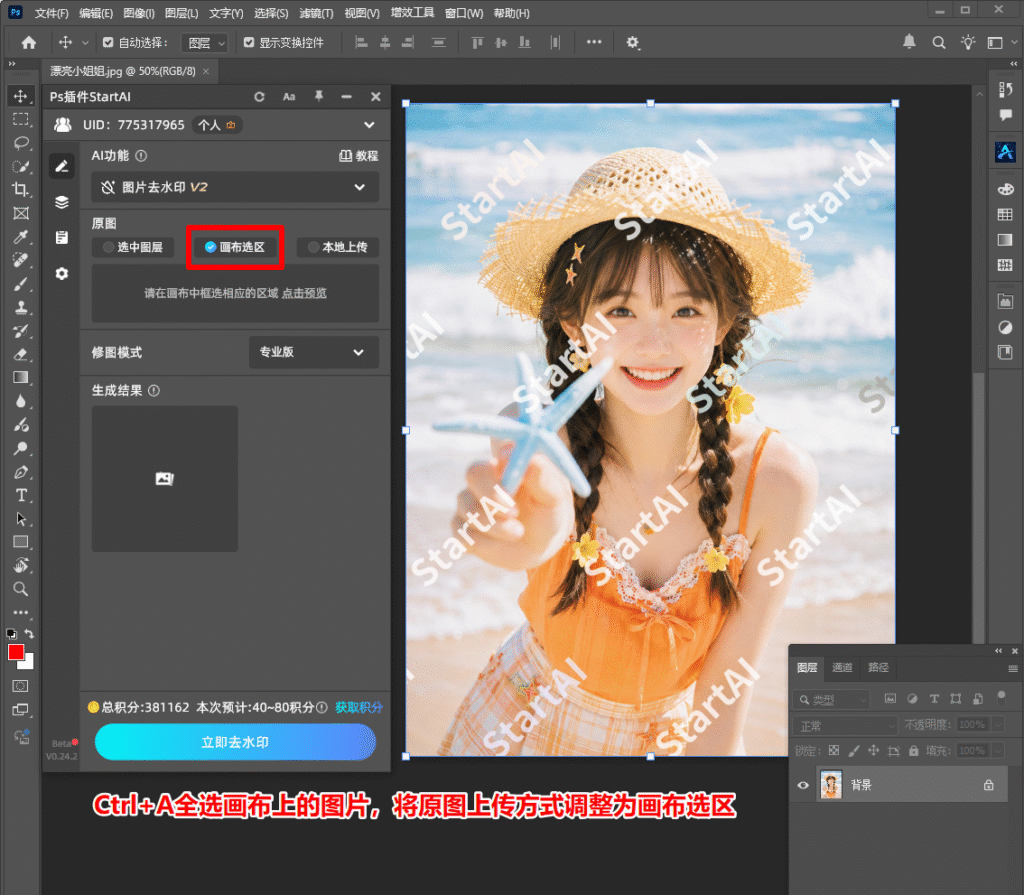Expand the UID account chevron
This screenshot has height=895, width=1024.
[369, 125]
